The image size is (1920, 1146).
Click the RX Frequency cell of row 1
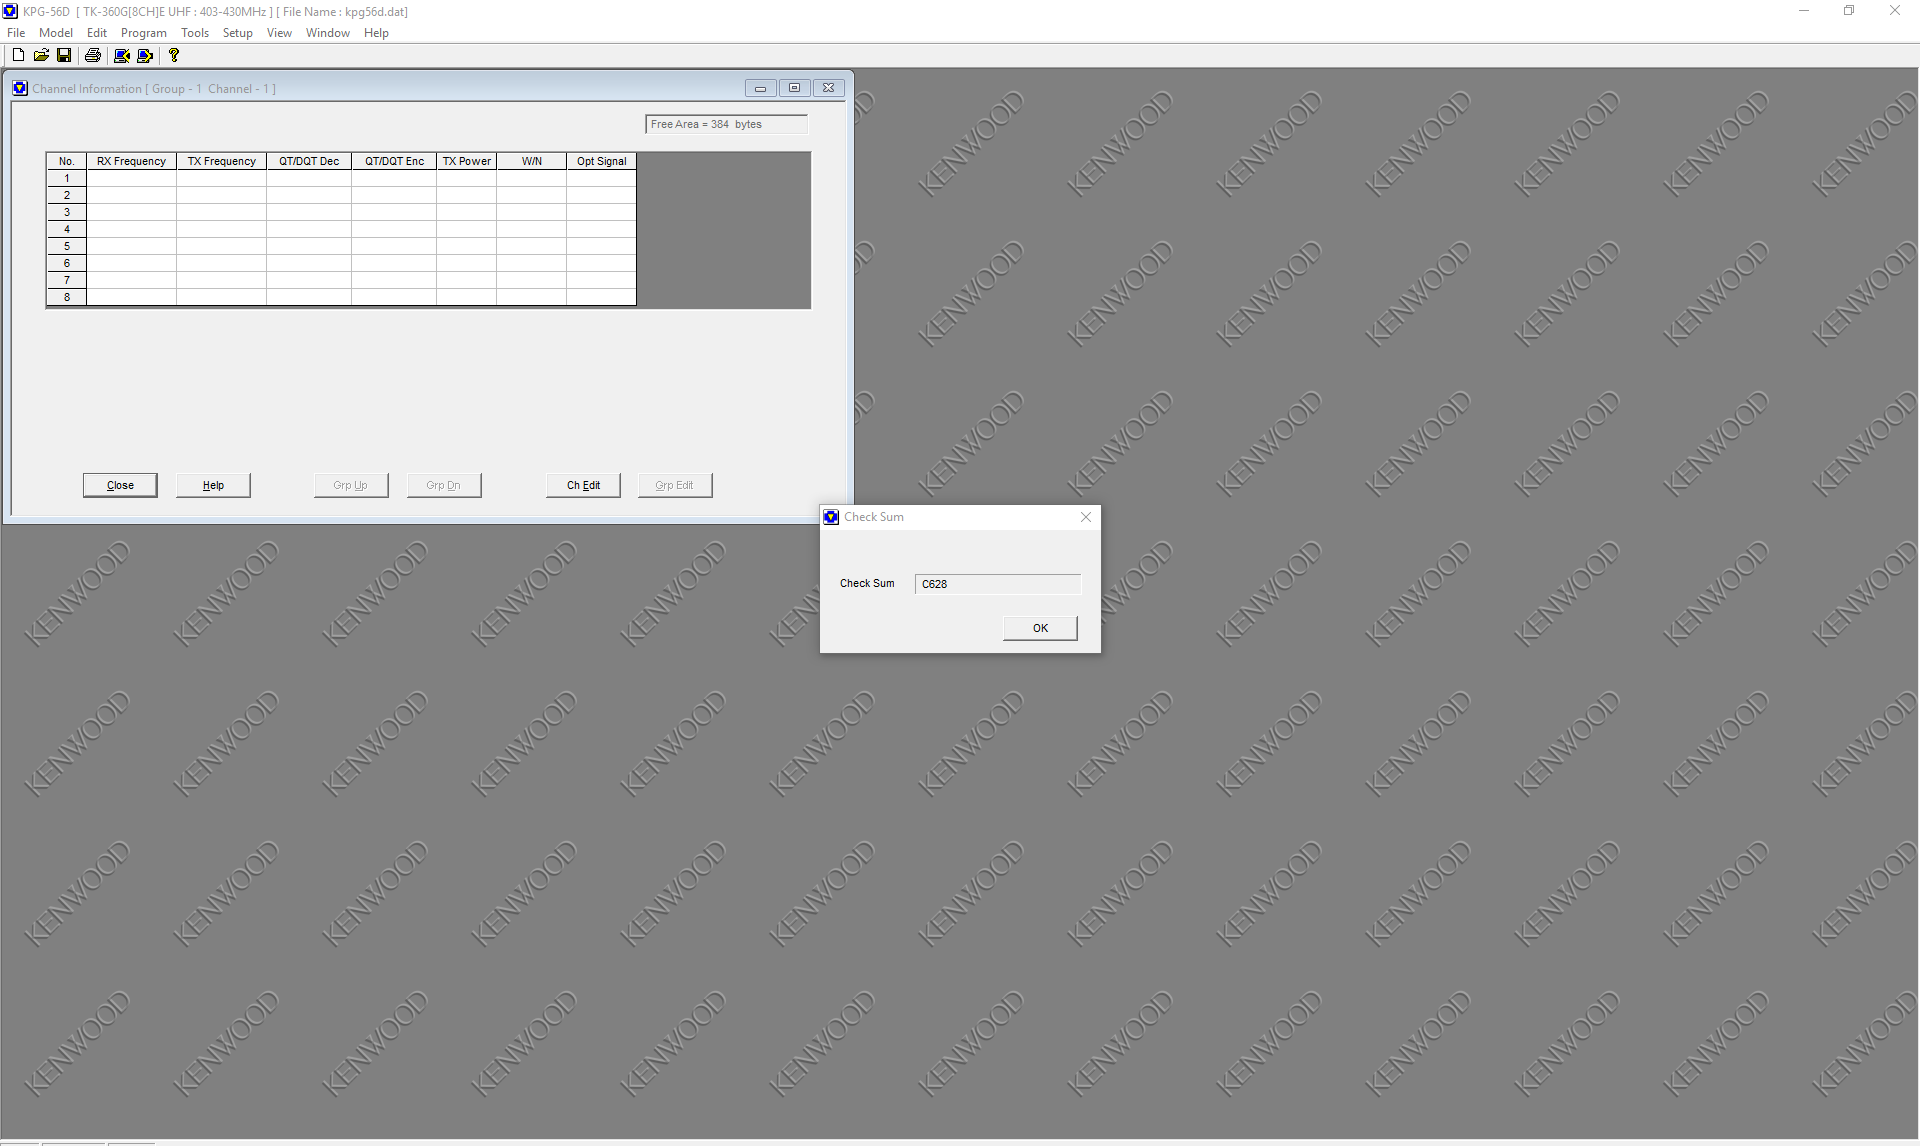(131, 178)
